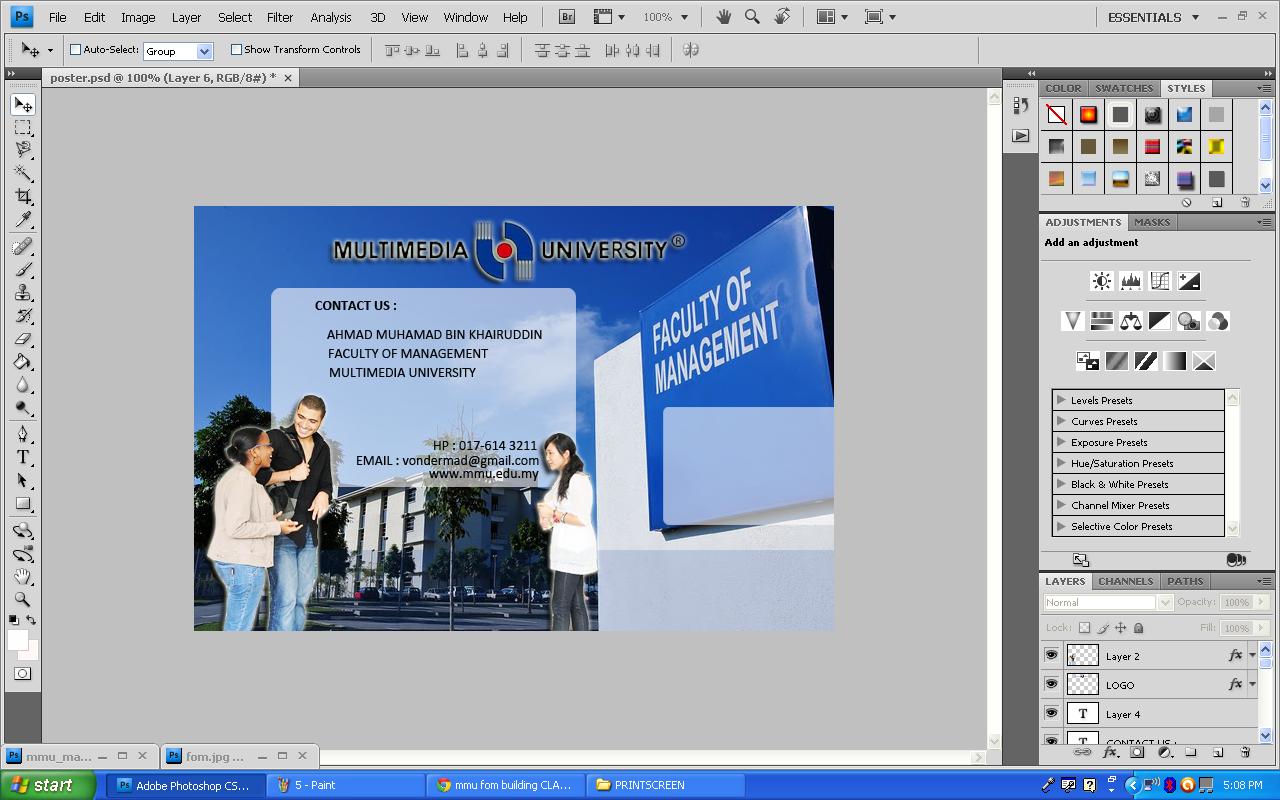Select the Rectangular Marquee tool
The width and height of the screenshot is (1280, 800).
click(x=23, y=128)
